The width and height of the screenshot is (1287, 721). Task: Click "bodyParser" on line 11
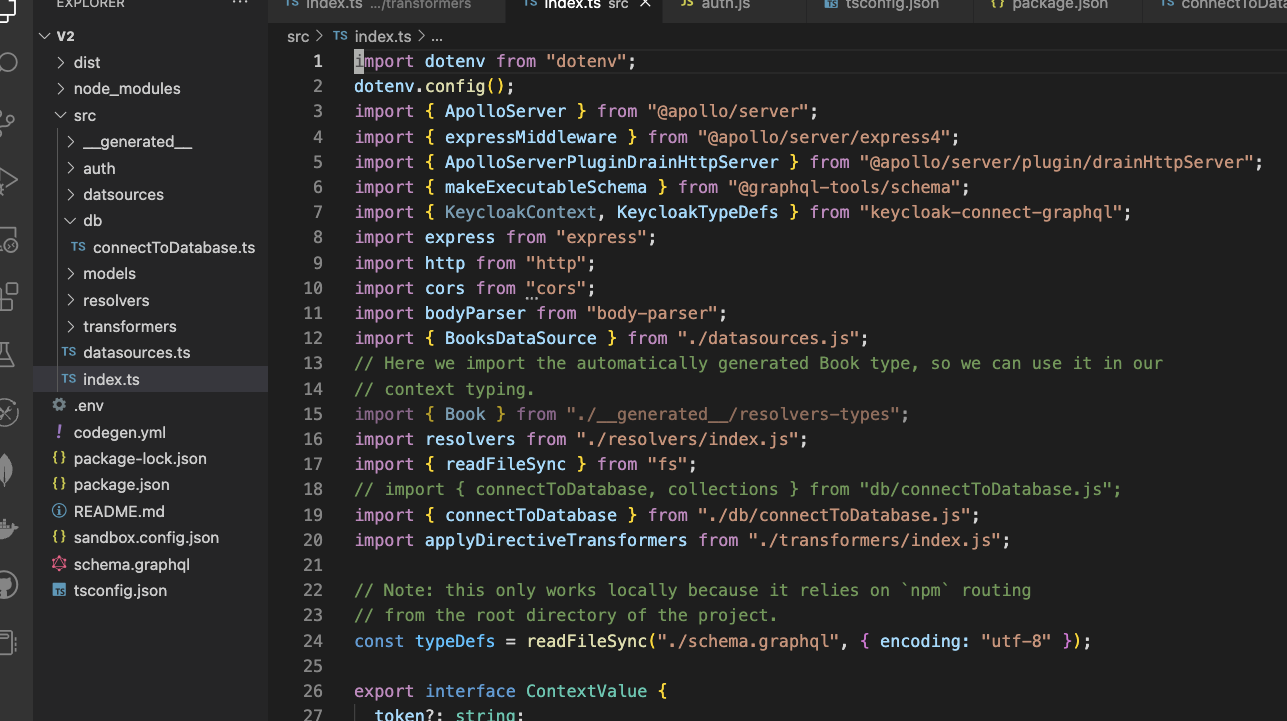pyautogui.click(x=475, y=313)
